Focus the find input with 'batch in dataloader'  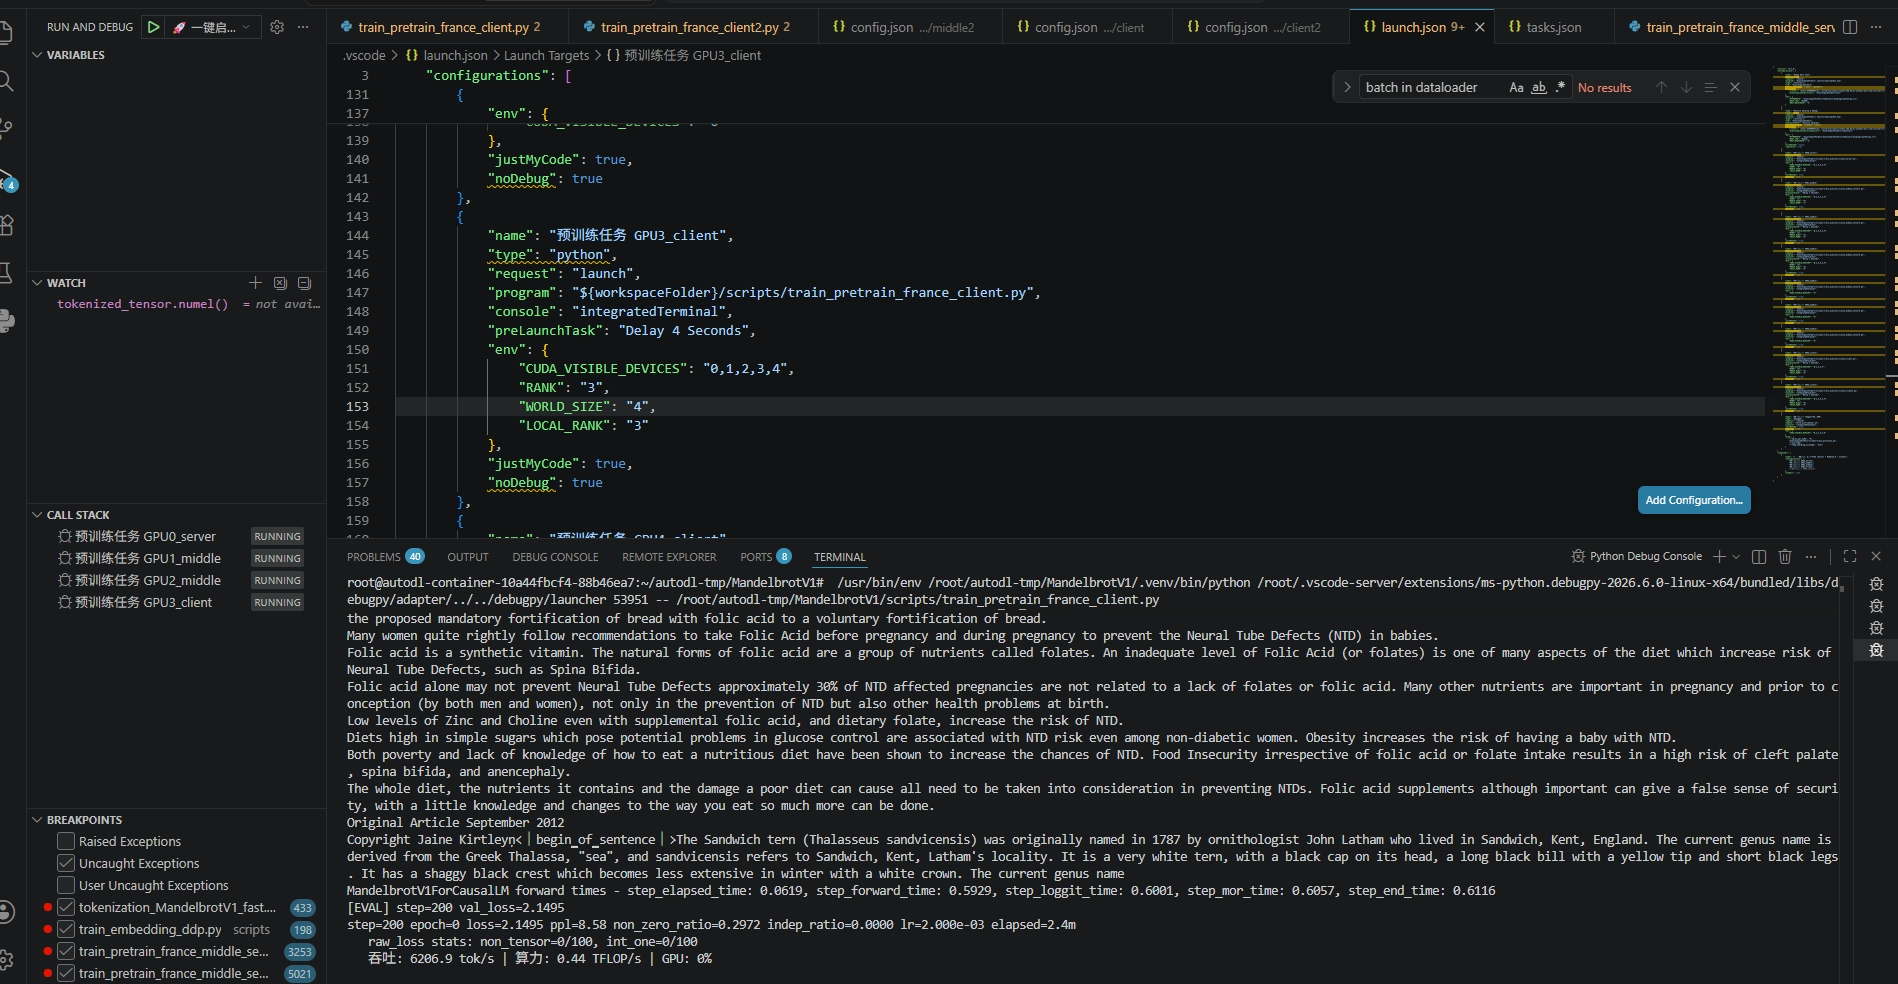click(x=1432, y=87)
